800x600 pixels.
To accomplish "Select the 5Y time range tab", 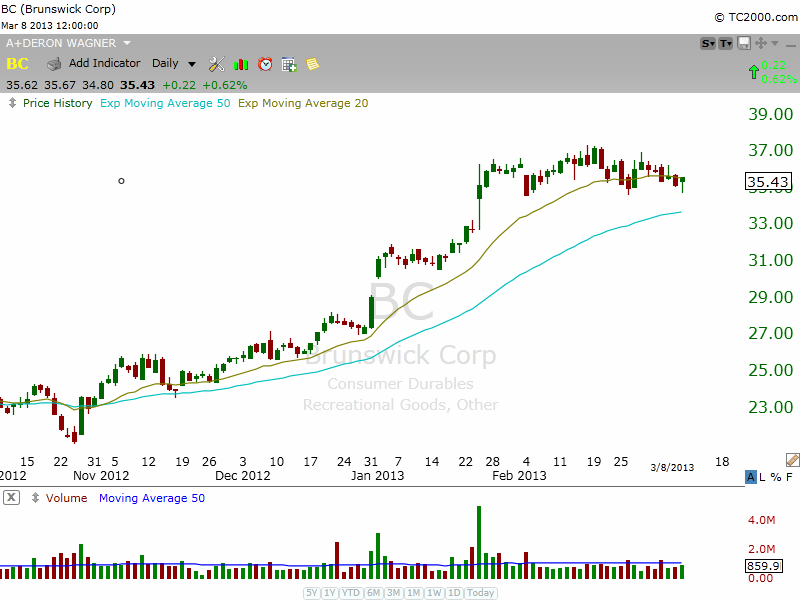I will (x=312, y=593).
